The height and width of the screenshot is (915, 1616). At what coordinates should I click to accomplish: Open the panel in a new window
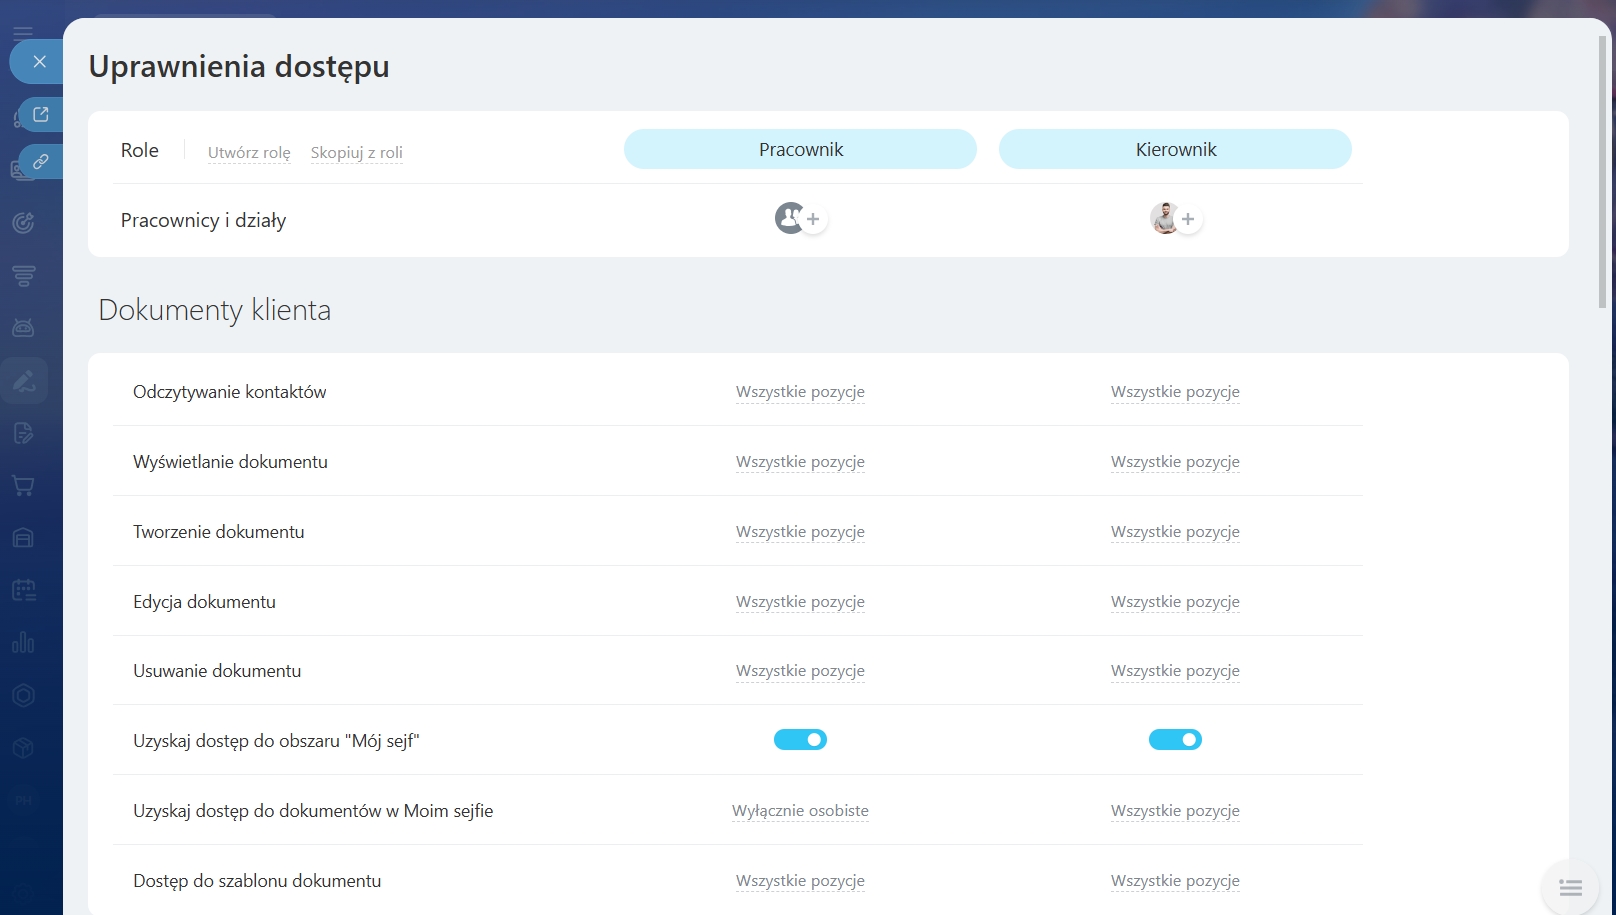(x=41, y=114)
